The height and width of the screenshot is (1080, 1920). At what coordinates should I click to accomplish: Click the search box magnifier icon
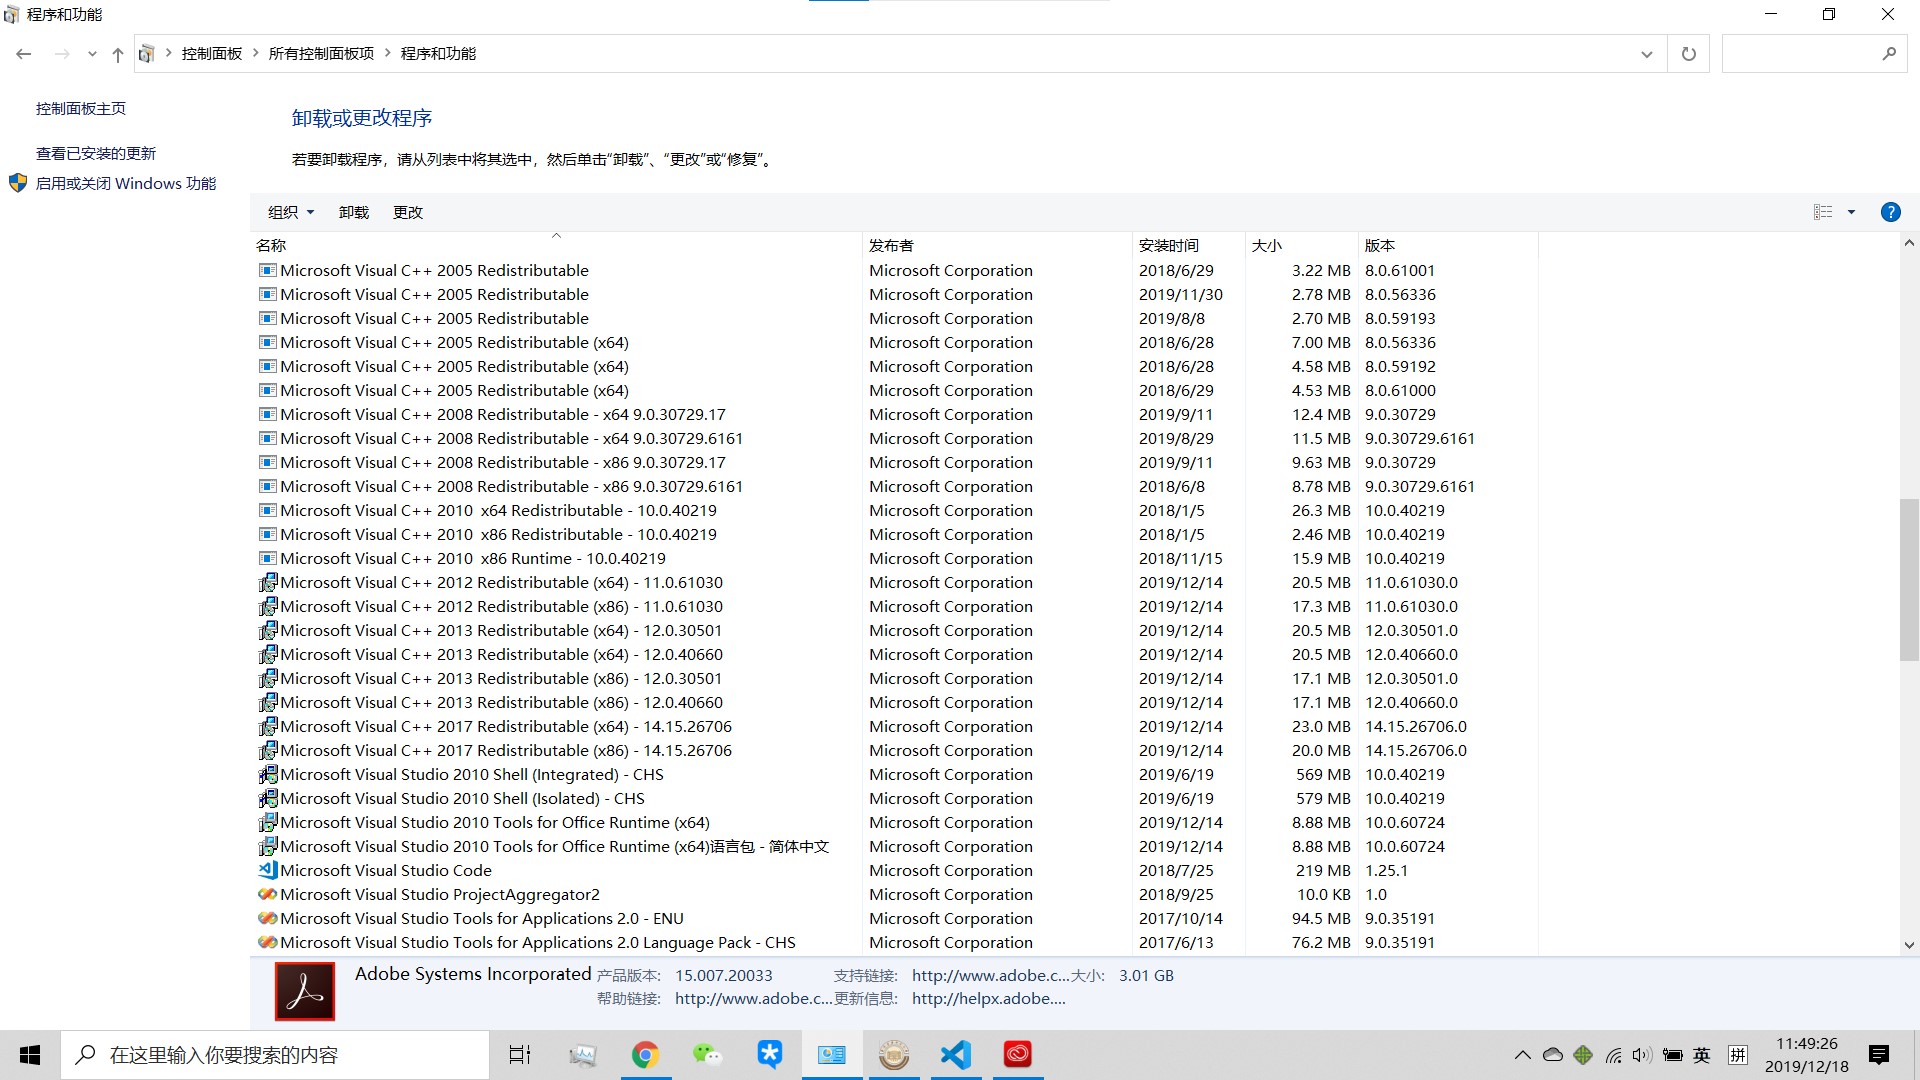coord(1889,54)
